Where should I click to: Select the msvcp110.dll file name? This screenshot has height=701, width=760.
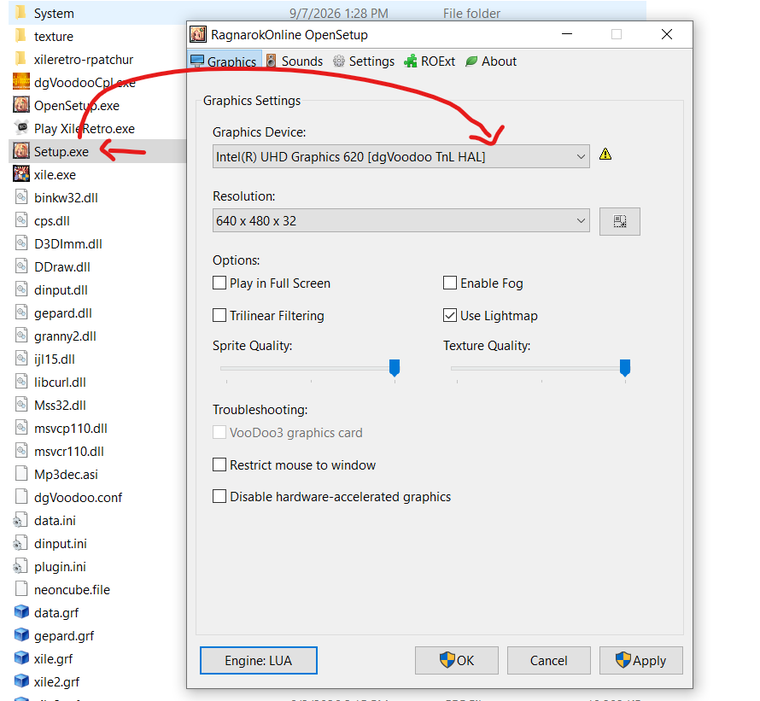tap(71, 428)
